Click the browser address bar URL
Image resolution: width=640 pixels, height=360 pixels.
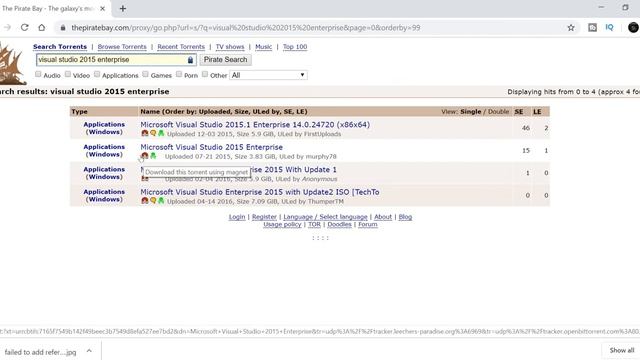245,27
